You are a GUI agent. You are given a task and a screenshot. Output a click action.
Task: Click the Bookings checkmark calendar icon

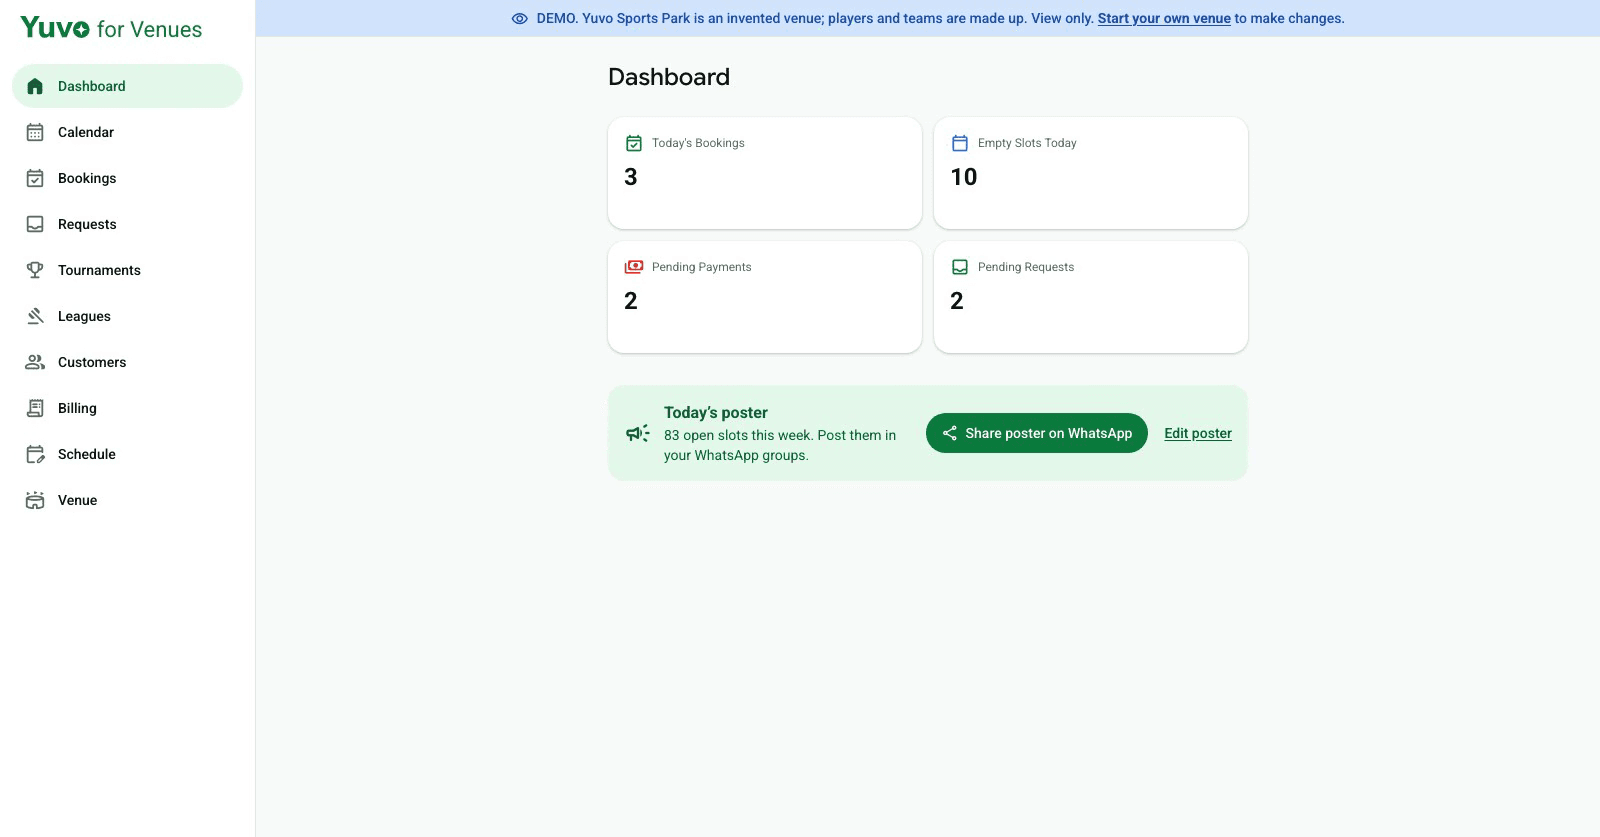35,178
